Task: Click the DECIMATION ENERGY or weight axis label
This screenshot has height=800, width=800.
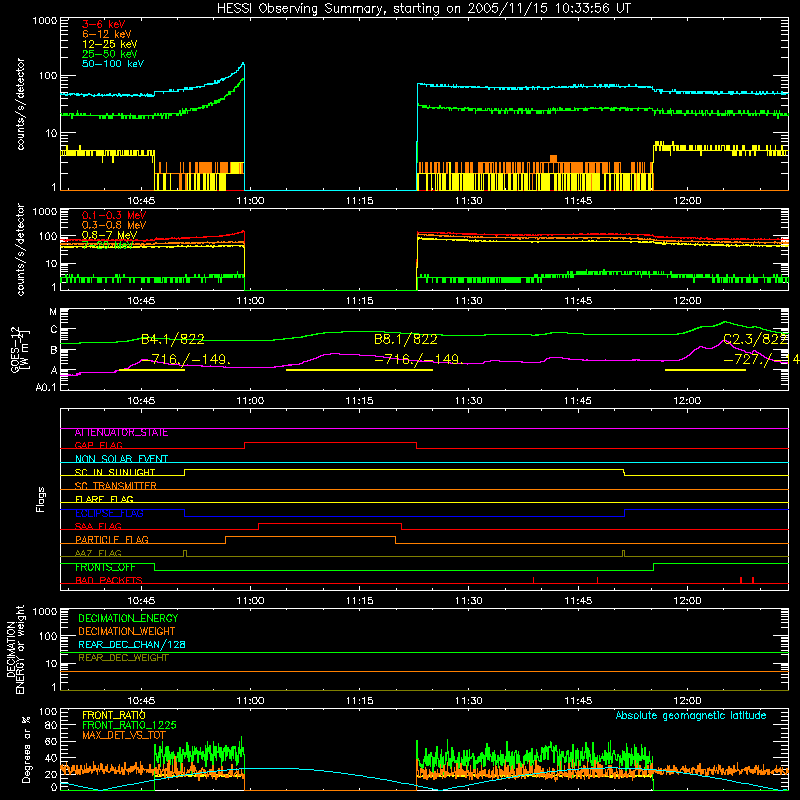Action: point(15,649)
